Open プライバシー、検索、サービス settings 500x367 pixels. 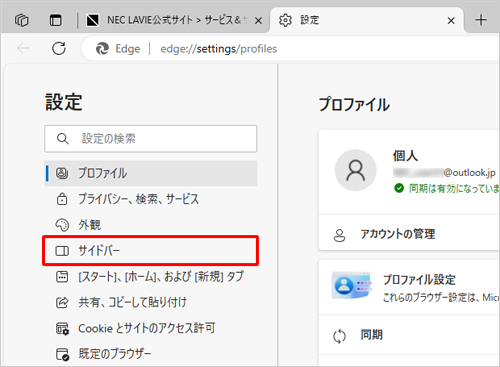151,199
